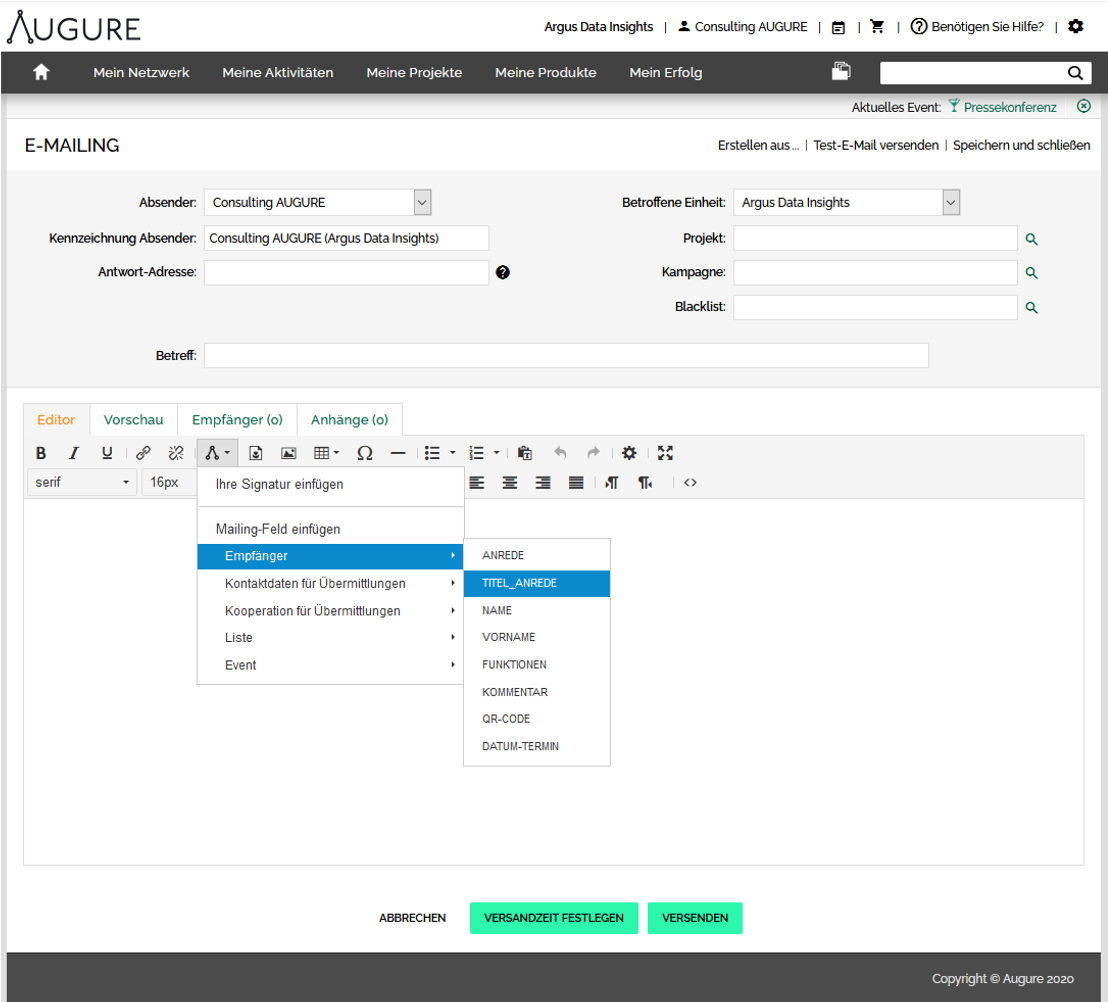Create a bulleted list
1108x1002 pixels.
tap(432, 453)
